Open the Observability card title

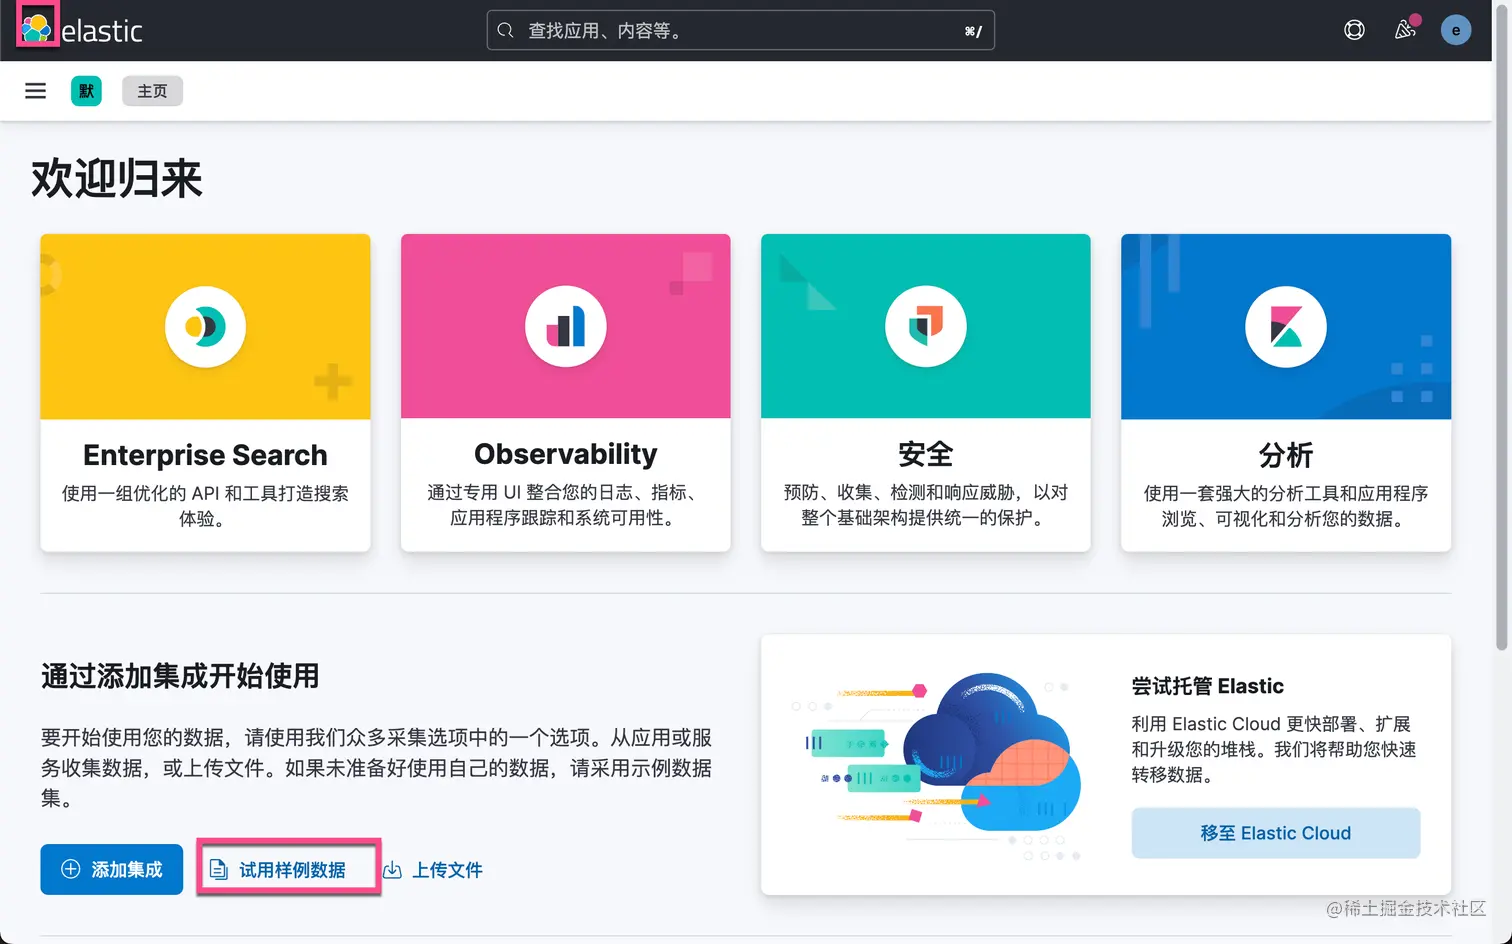[565, 454]
